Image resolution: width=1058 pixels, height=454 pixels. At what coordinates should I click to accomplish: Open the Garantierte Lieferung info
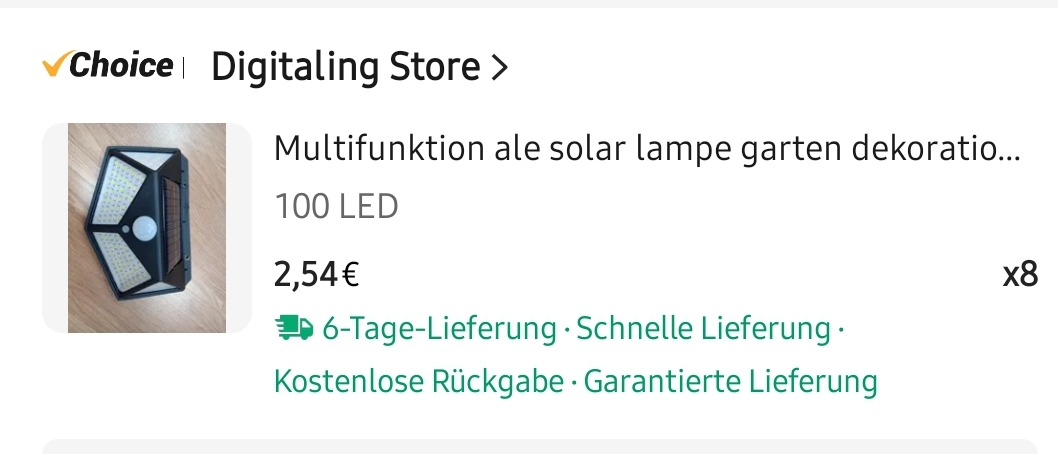click(730, 381)
